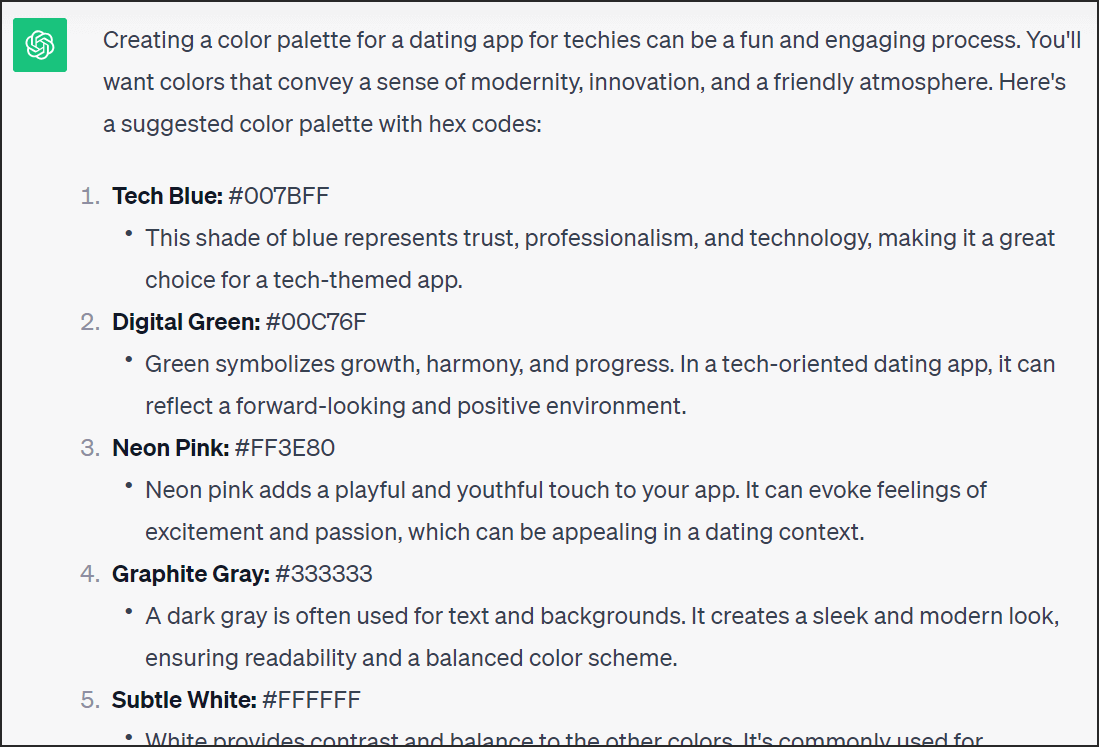
Task: Select the Subtle White heading
Action: click(184, 700)
